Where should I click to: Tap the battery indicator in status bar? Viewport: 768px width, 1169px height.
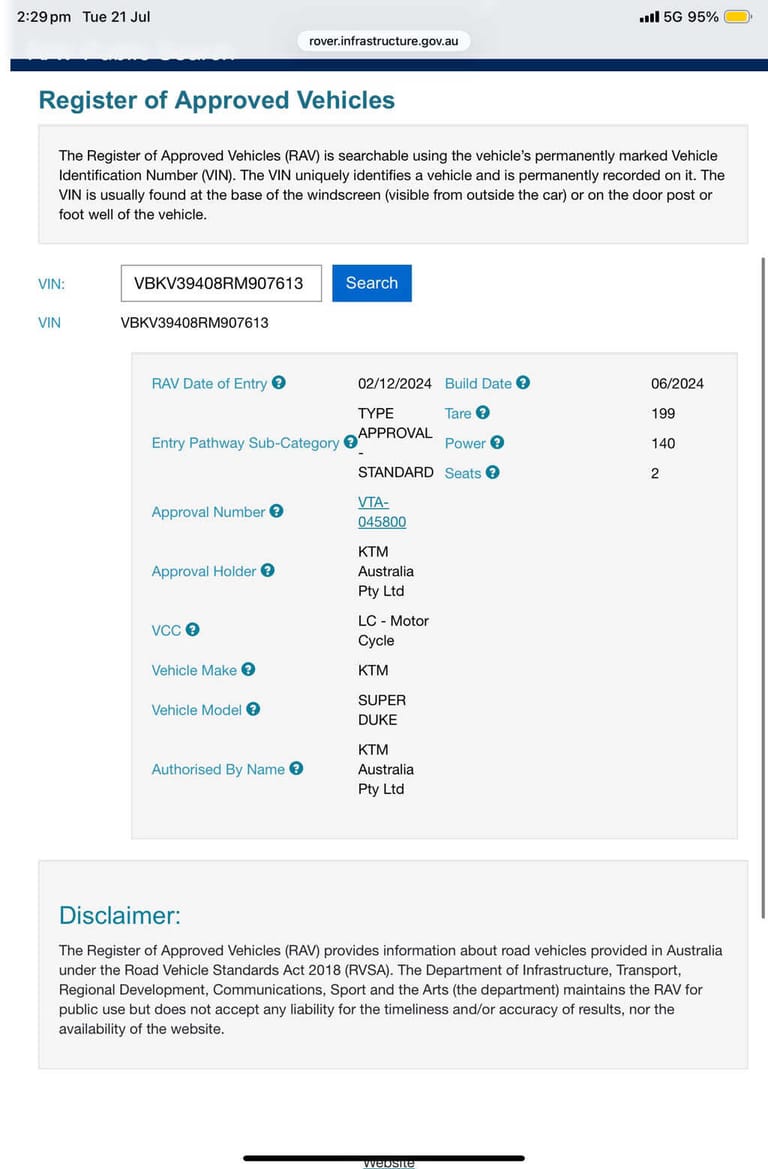point(738,16)
